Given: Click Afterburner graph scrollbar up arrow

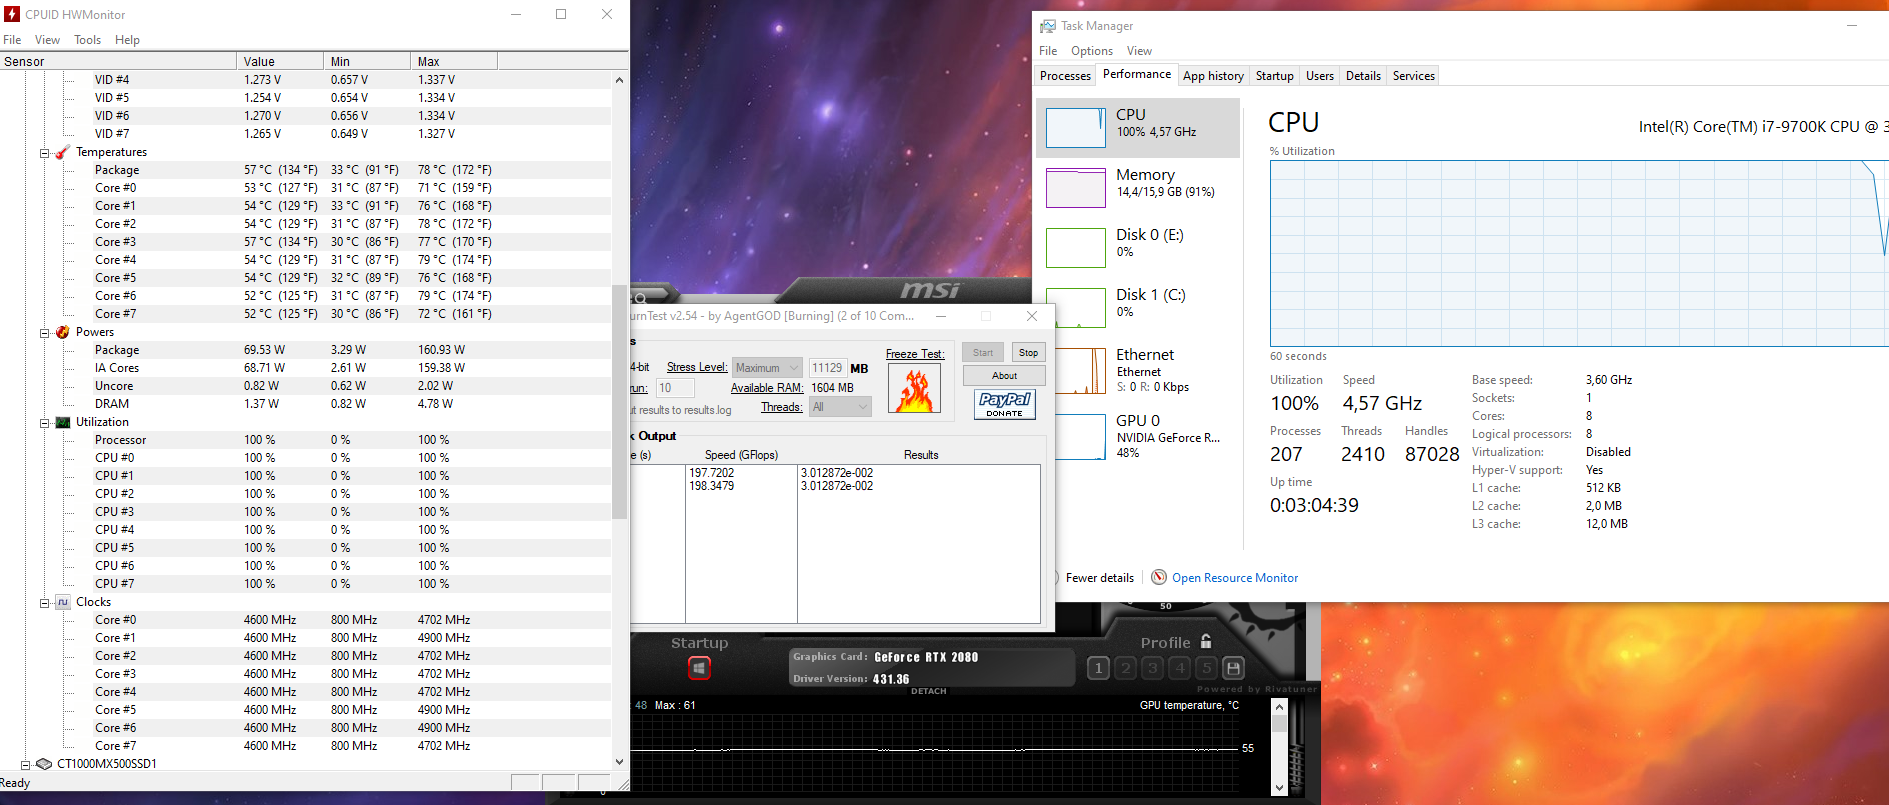Looking at the screenshot, I should [x=1279, y=707].
